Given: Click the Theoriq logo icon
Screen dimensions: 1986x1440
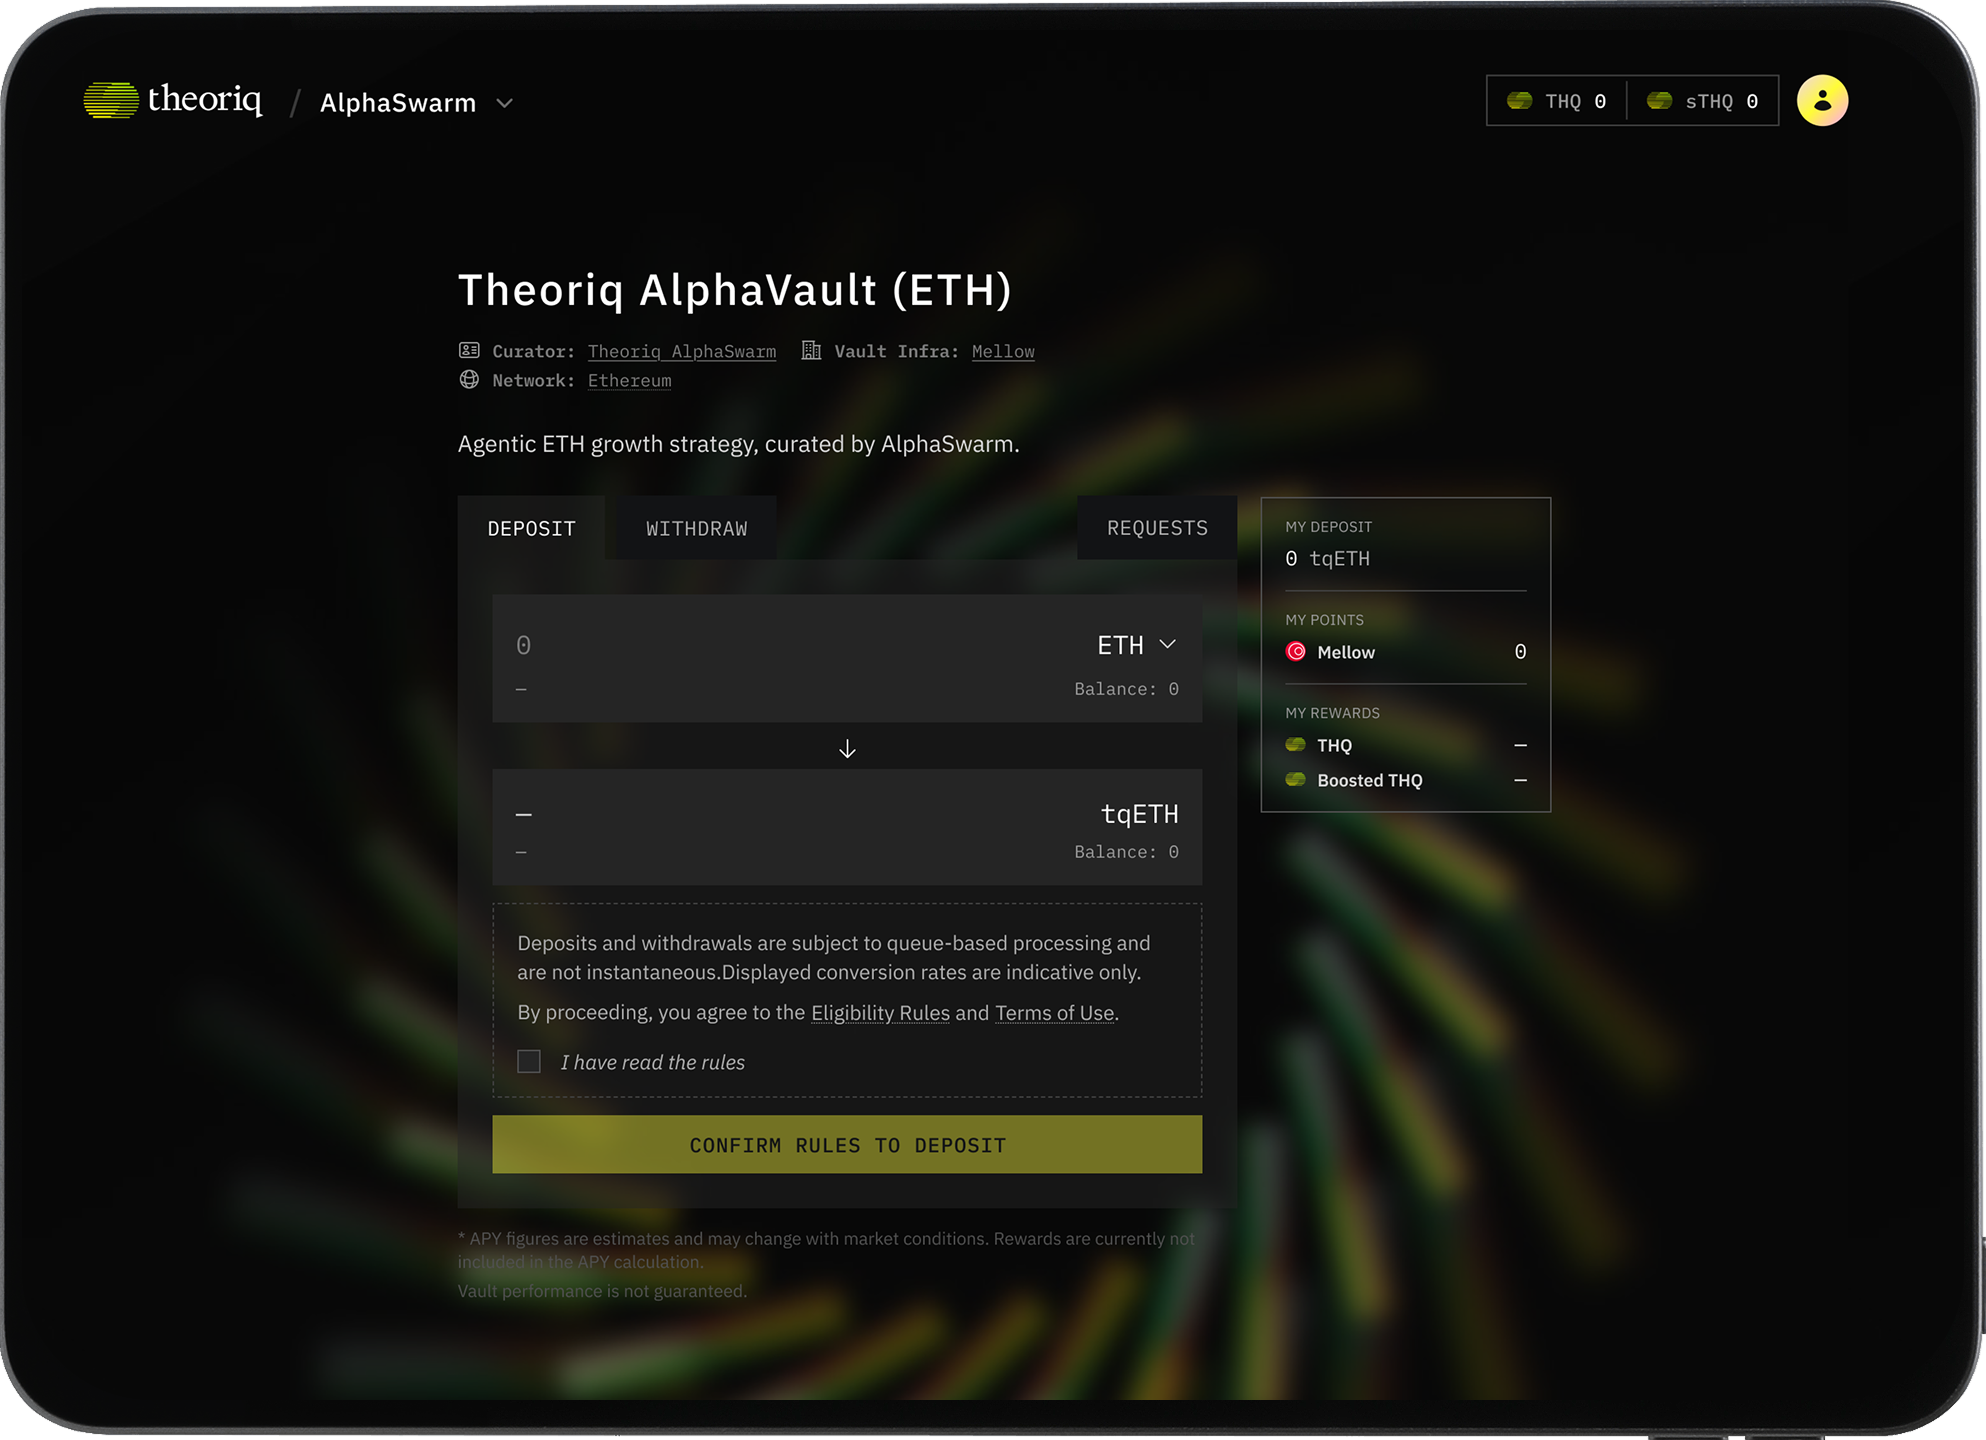Looking at the screenshot, I should pyautogui.click(x=111, y=100).
